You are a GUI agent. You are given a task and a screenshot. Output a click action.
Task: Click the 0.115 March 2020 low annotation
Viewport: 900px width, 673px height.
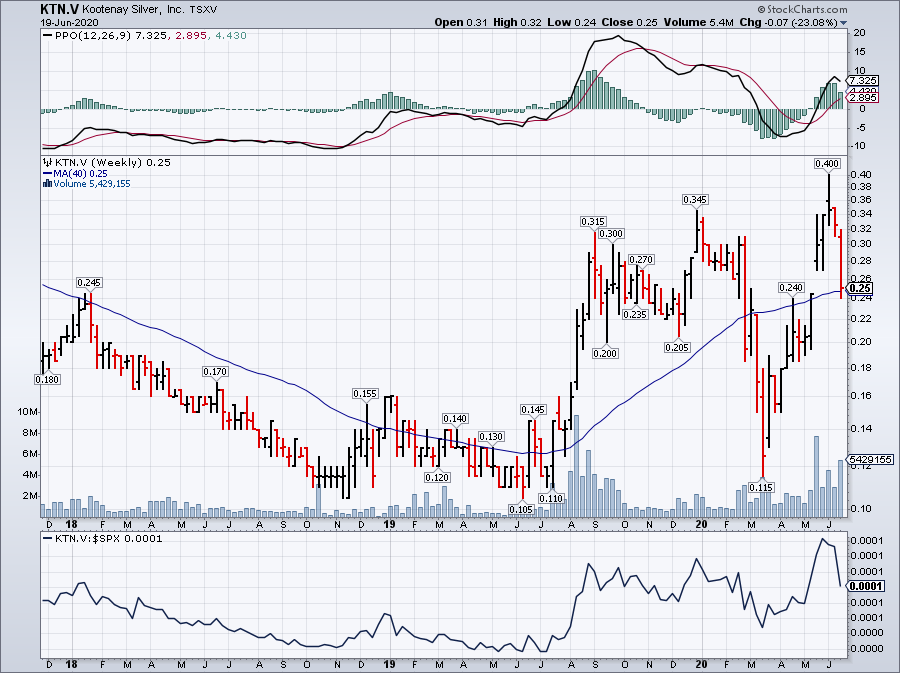point(762,488)
